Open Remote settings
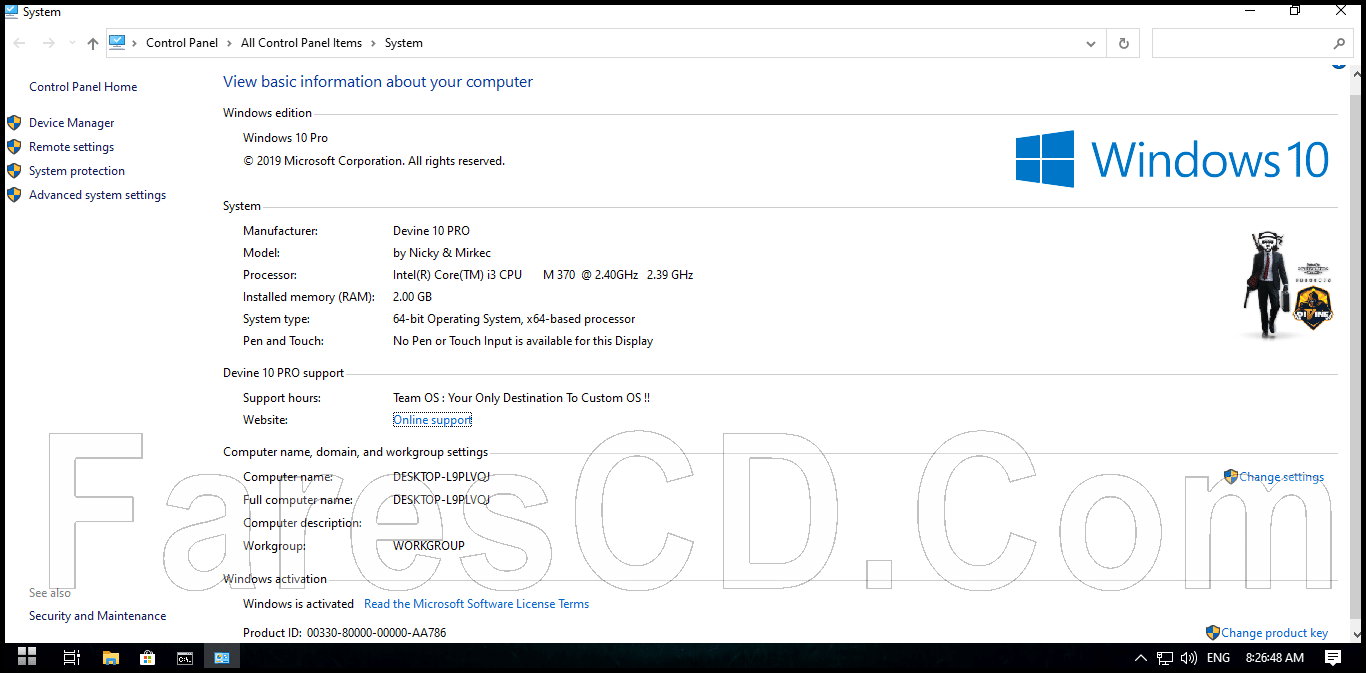1366x673 pixels. (71, 147)
